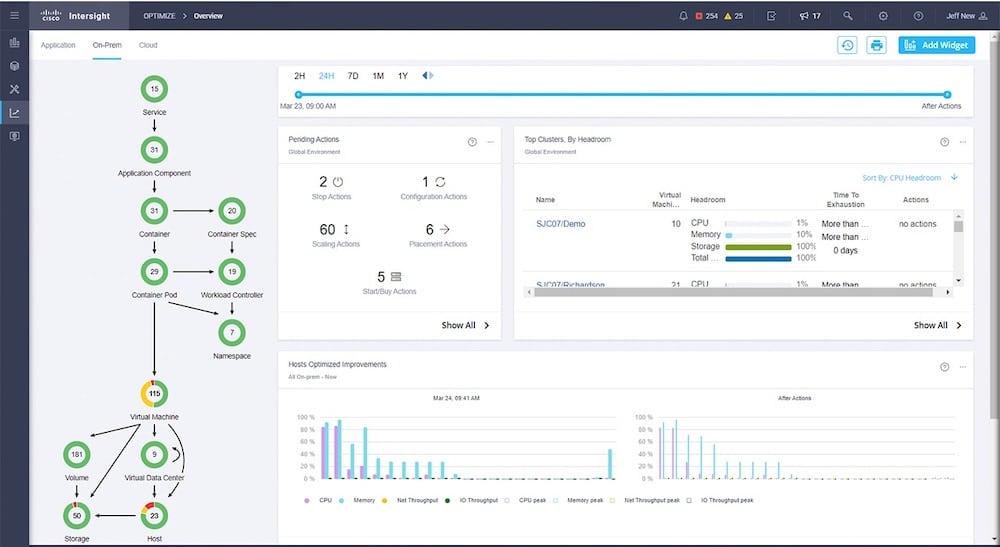Screen dimensions: 1000x547
Task: Select the 7D time range
Action: [x=353, y=76]
